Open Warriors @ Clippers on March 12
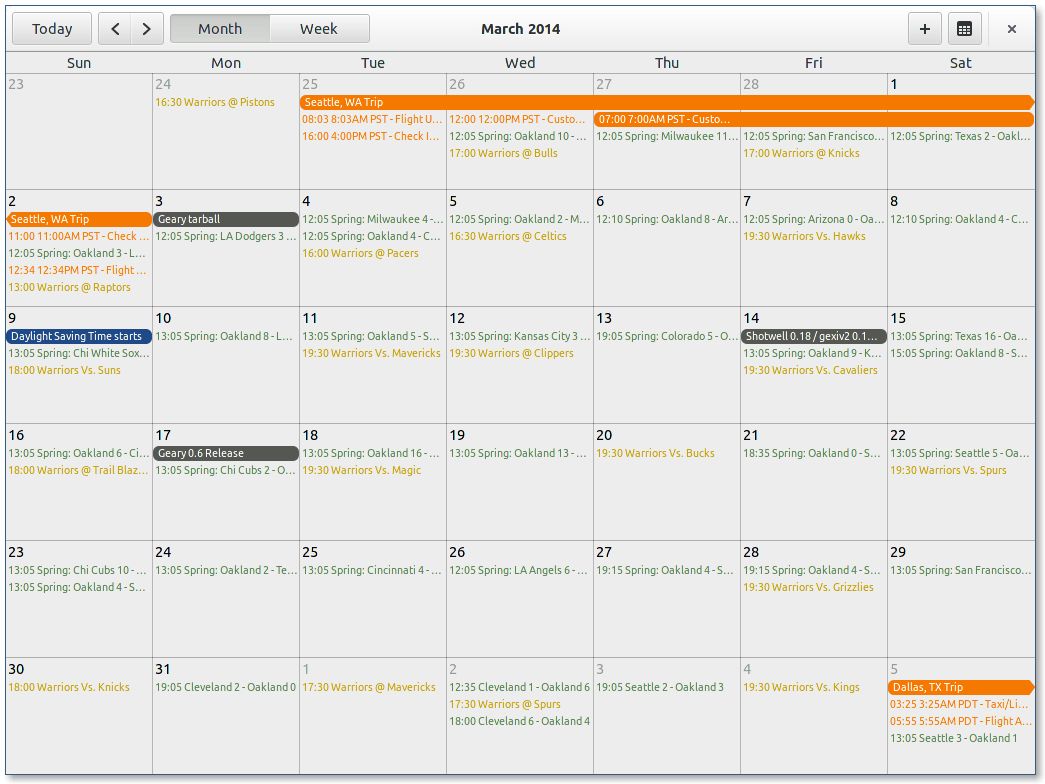 click(x=514, y=353)
